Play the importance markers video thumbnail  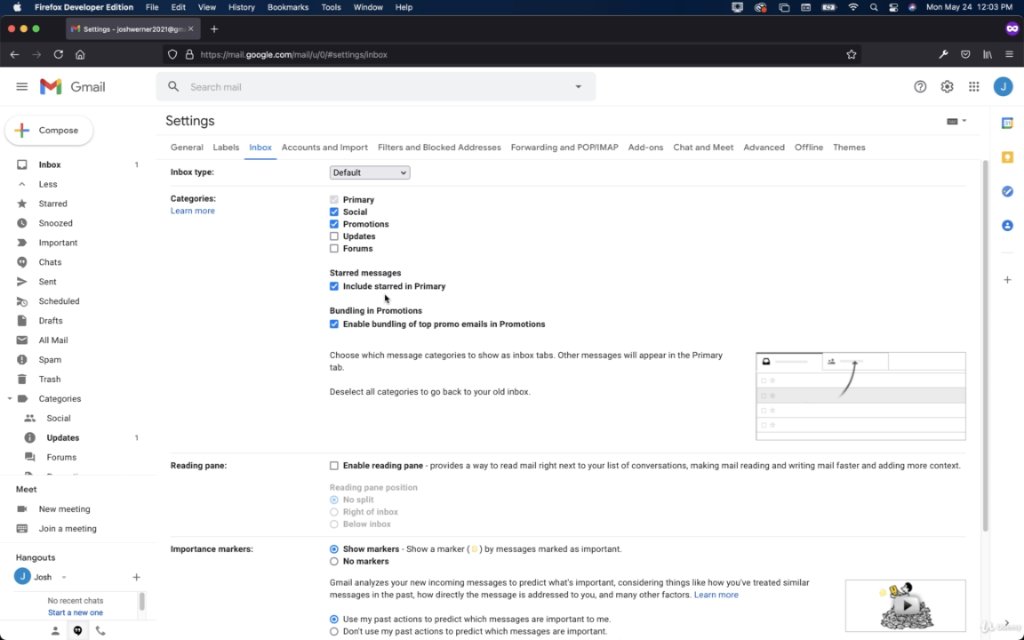tap(905, 605)
